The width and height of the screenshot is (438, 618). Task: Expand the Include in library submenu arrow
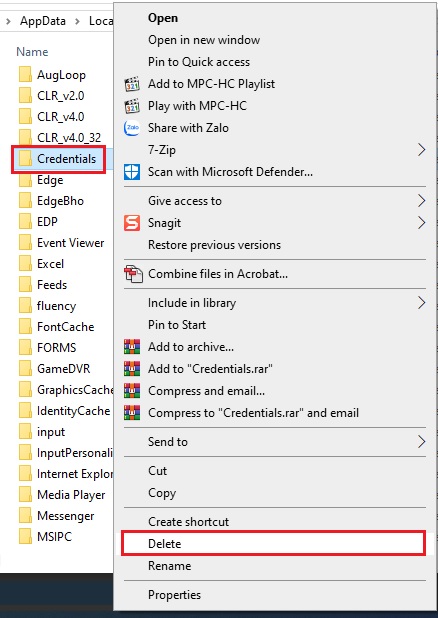click(x=421, y=303)
